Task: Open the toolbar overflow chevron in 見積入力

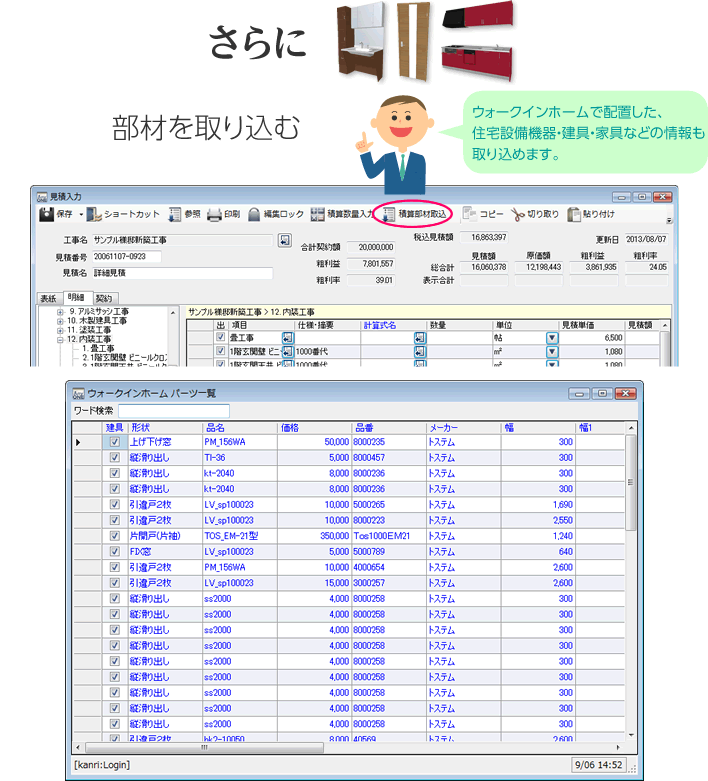Action: (669, 220)
